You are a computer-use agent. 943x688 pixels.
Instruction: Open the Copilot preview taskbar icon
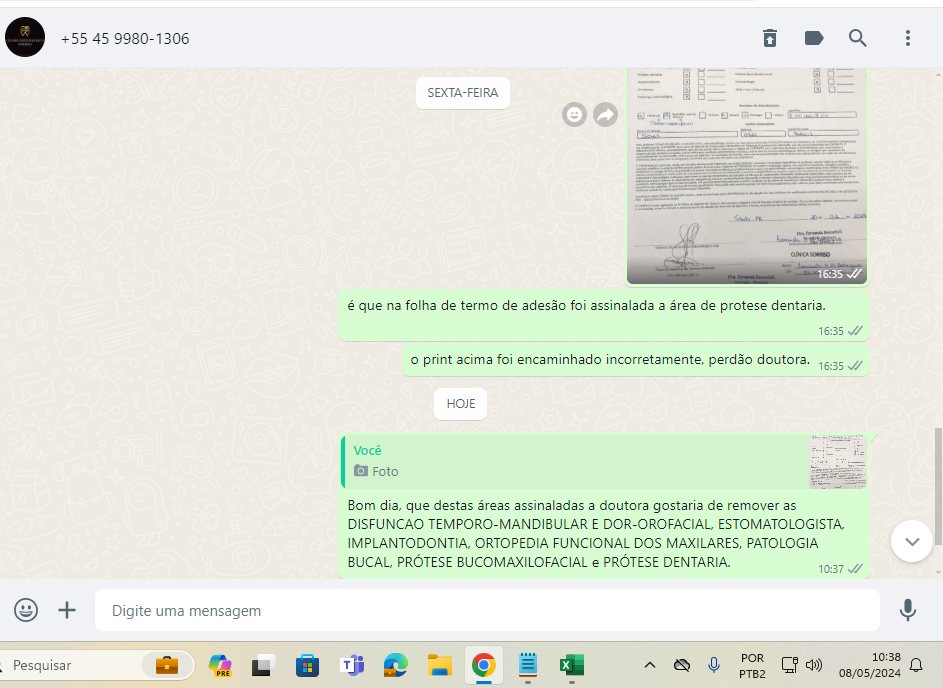coord(220,665)
